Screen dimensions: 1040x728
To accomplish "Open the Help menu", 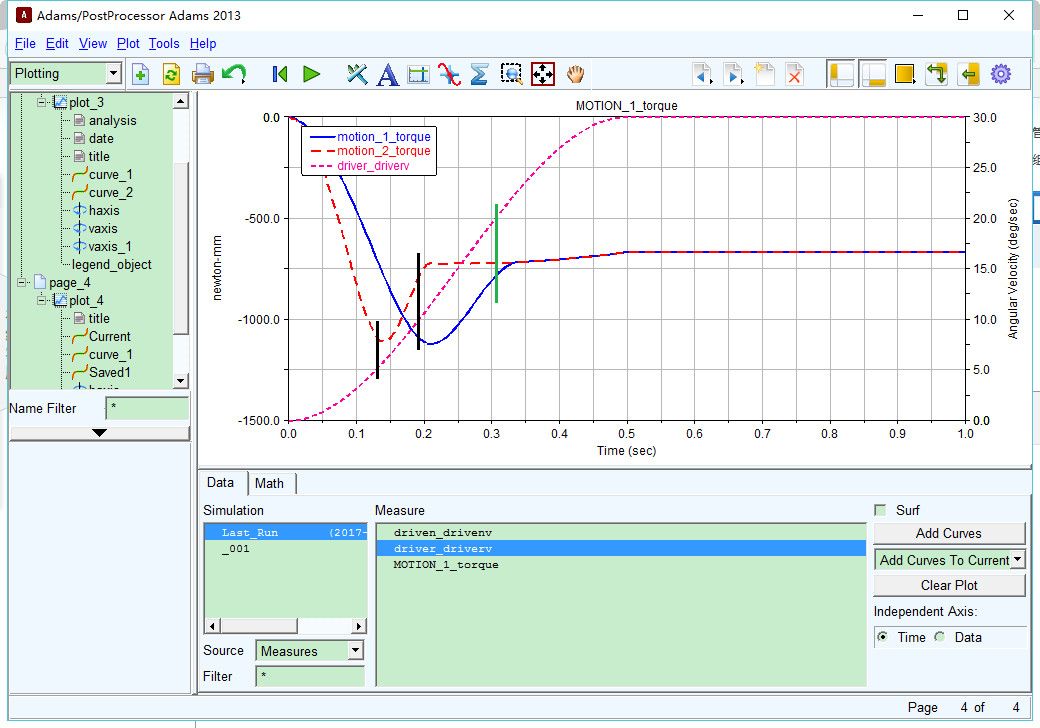I will tap(203, 44).
